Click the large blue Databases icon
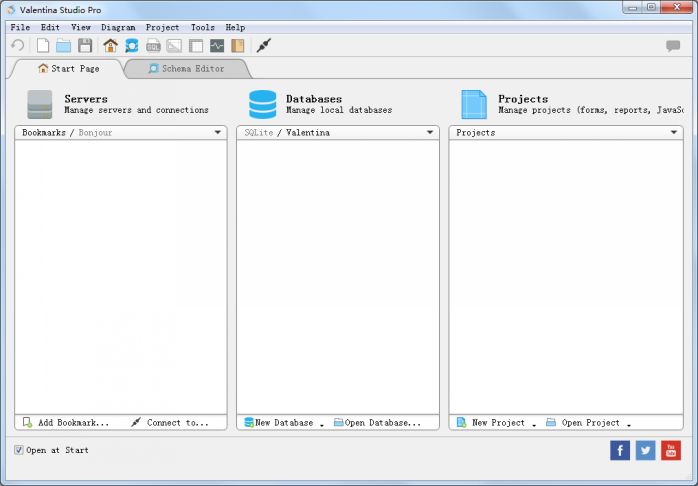Viewport: 698px width, 486px height. click(x=263, y=105)
